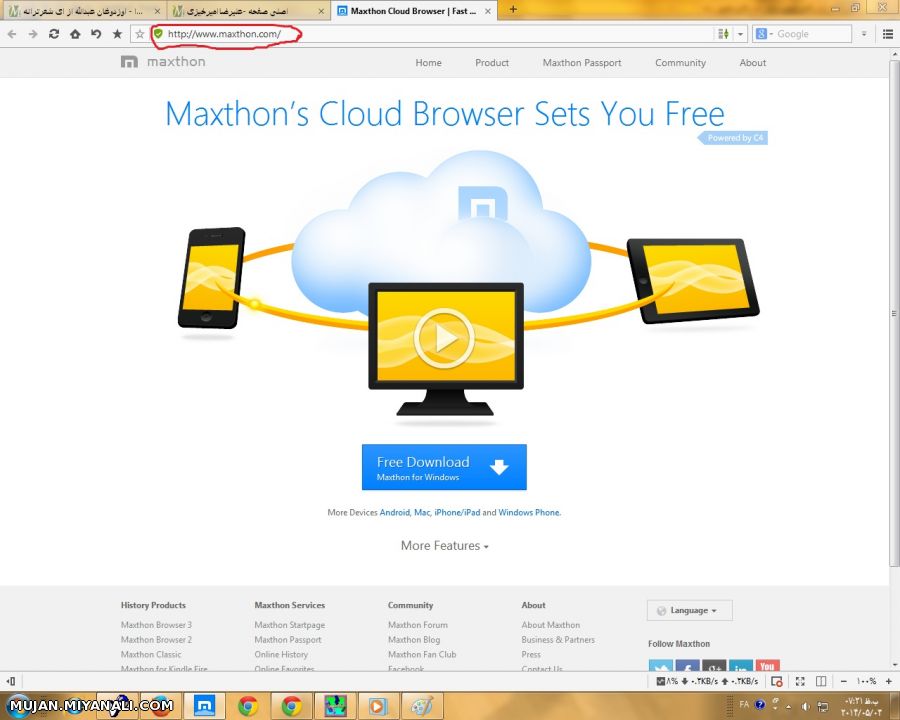900x720 pixels.
Task: Open the Community menu item
Action: coord(680,63)
